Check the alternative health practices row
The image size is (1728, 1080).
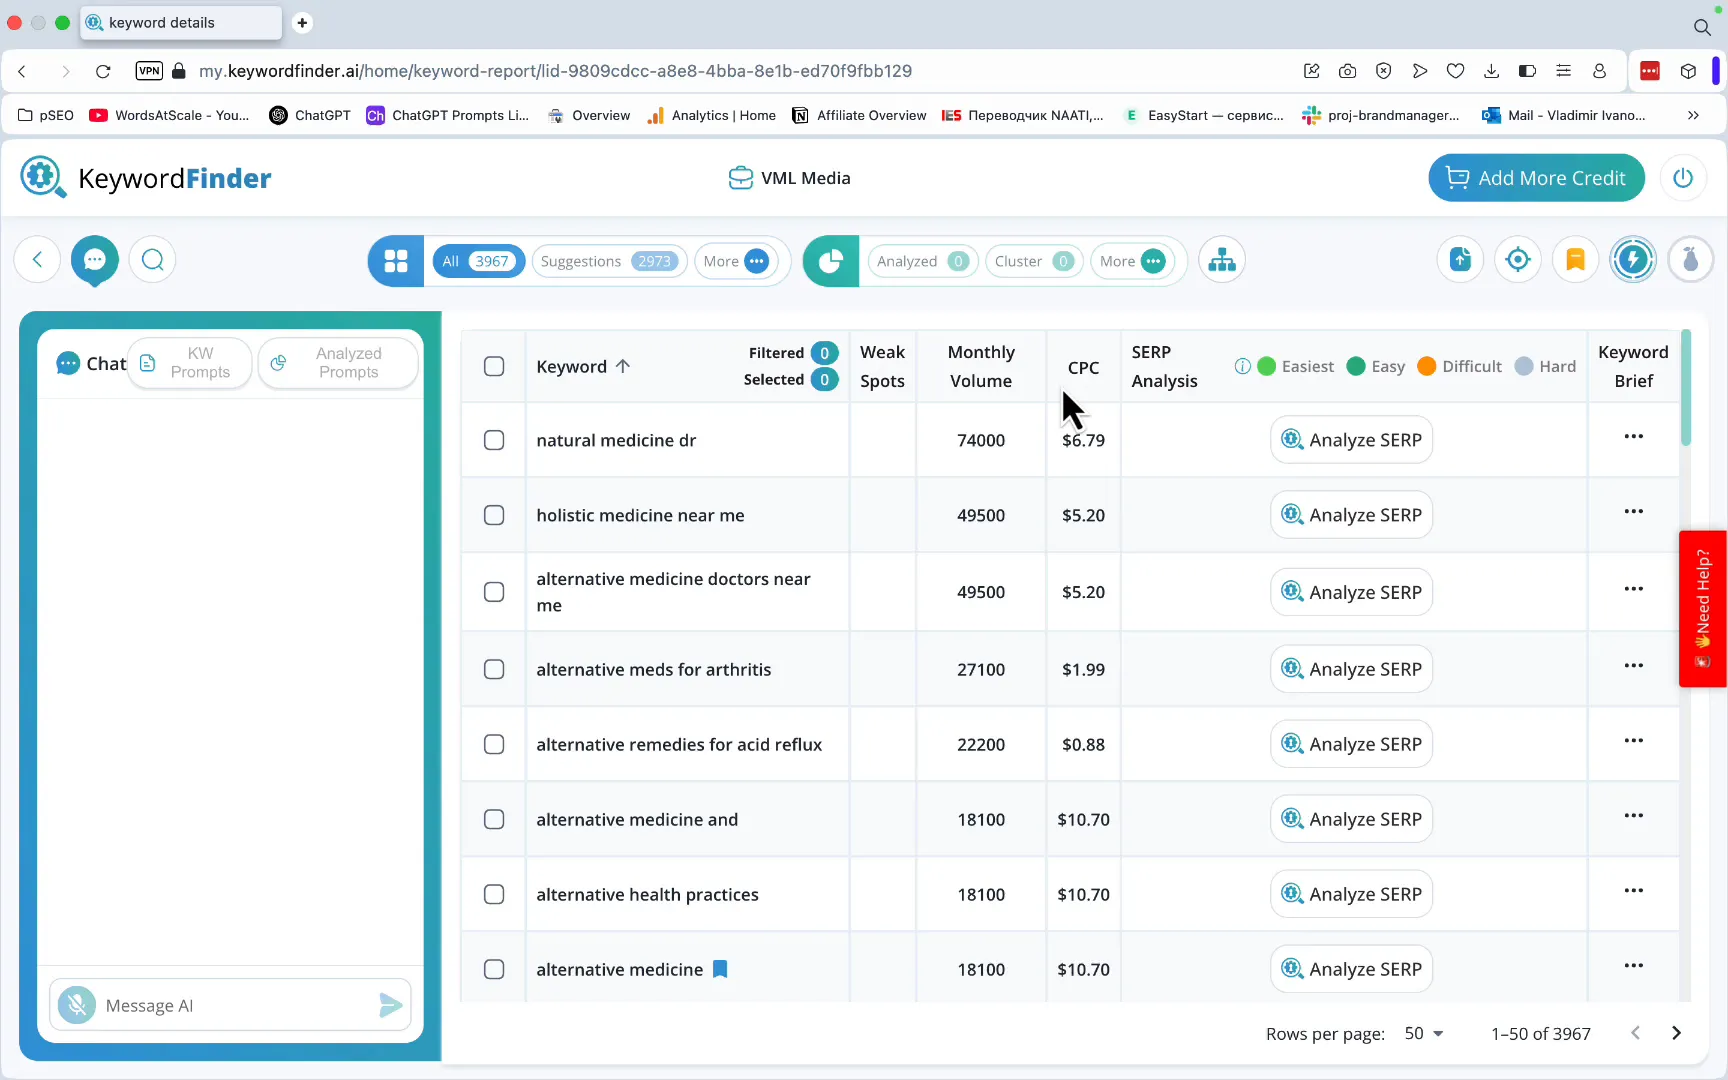pyautogui.click(x=494, y=894)
